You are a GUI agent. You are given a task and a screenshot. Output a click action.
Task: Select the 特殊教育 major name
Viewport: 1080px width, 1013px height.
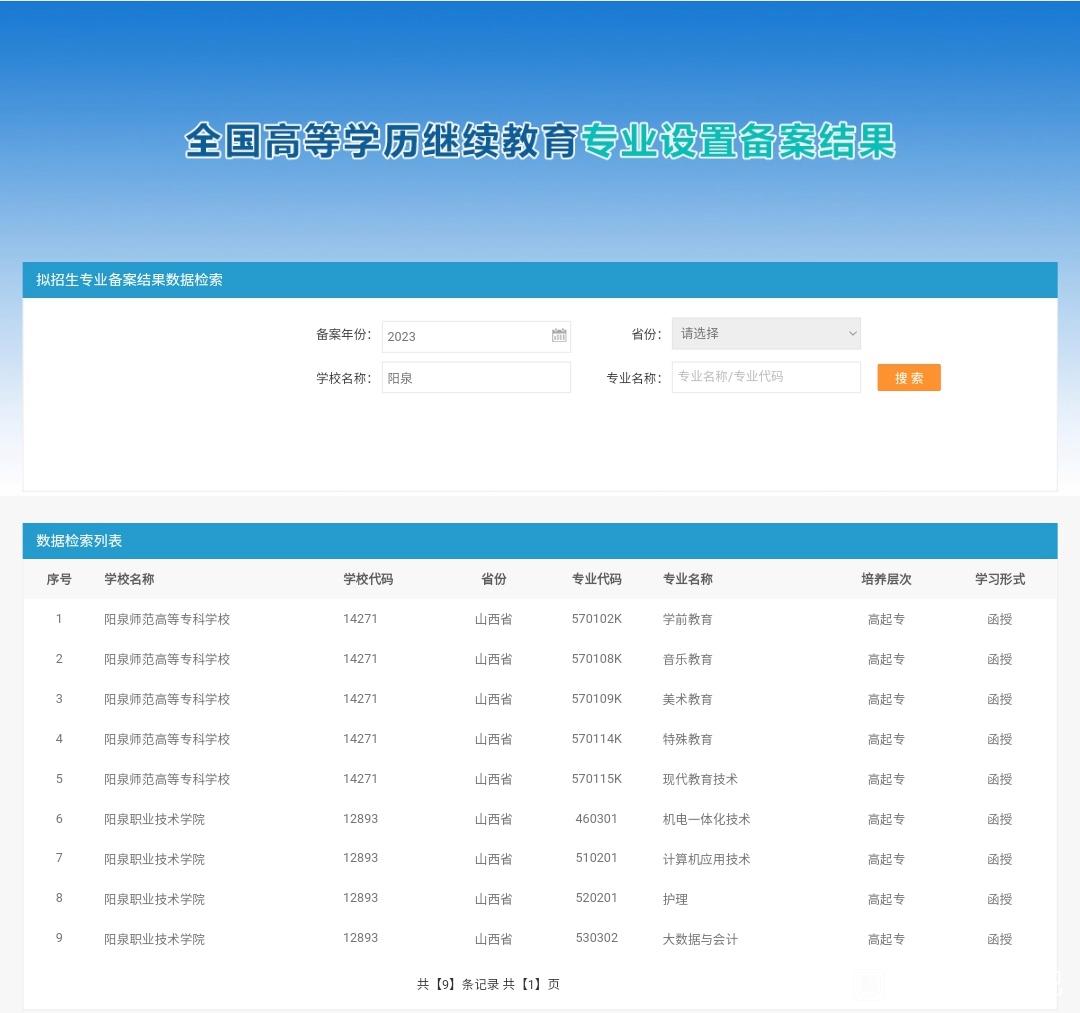[x=687, y=739]
